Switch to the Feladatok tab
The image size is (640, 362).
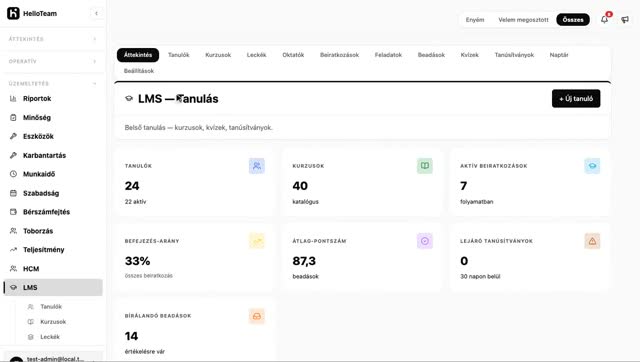pos(388,55)
